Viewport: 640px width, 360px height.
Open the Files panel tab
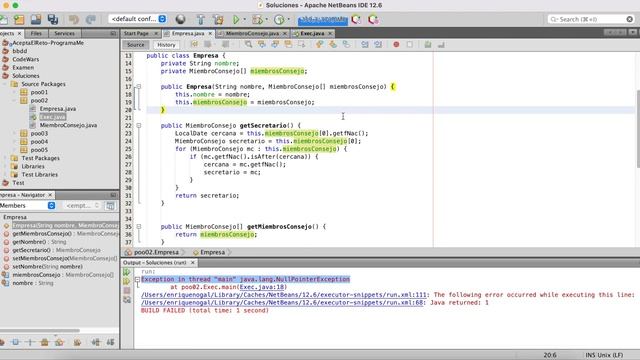pyautogui.click(x=36, y=33)
